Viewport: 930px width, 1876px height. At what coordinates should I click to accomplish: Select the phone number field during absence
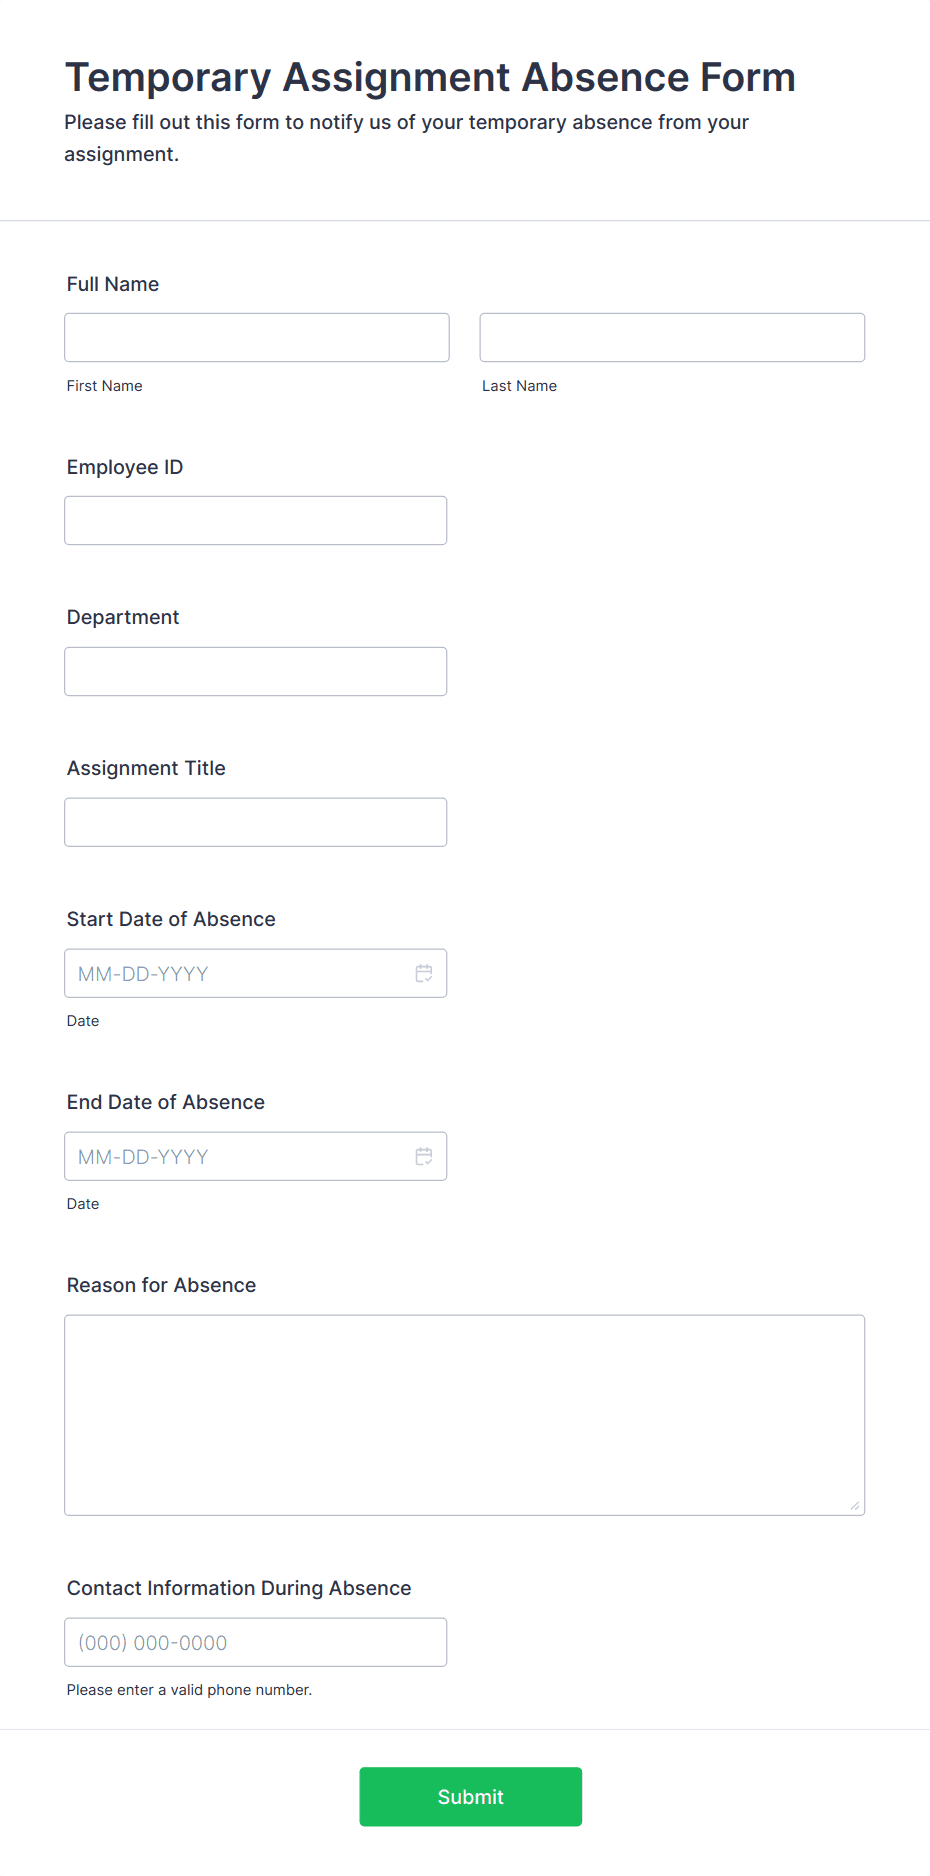(255, 1641)
